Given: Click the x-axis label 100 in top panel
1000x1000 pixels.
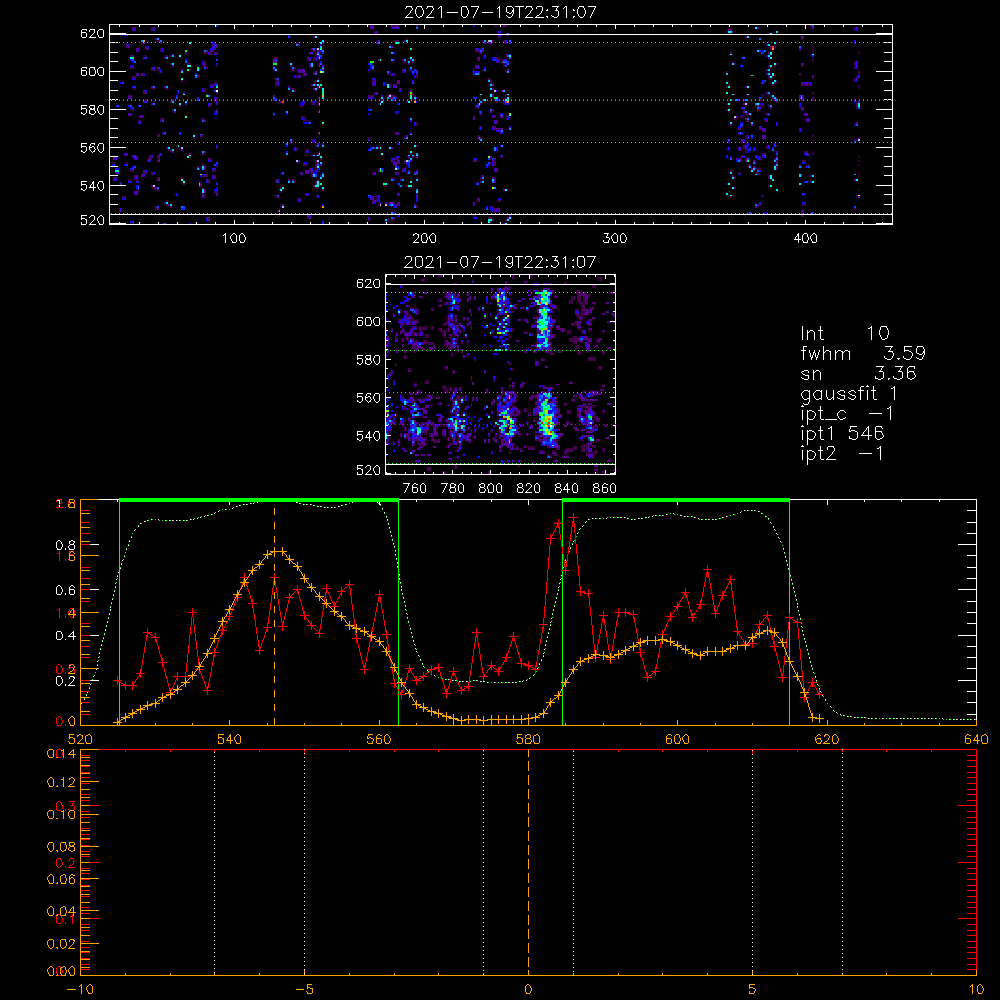Looking at the screenshot, I should point(234,239).
